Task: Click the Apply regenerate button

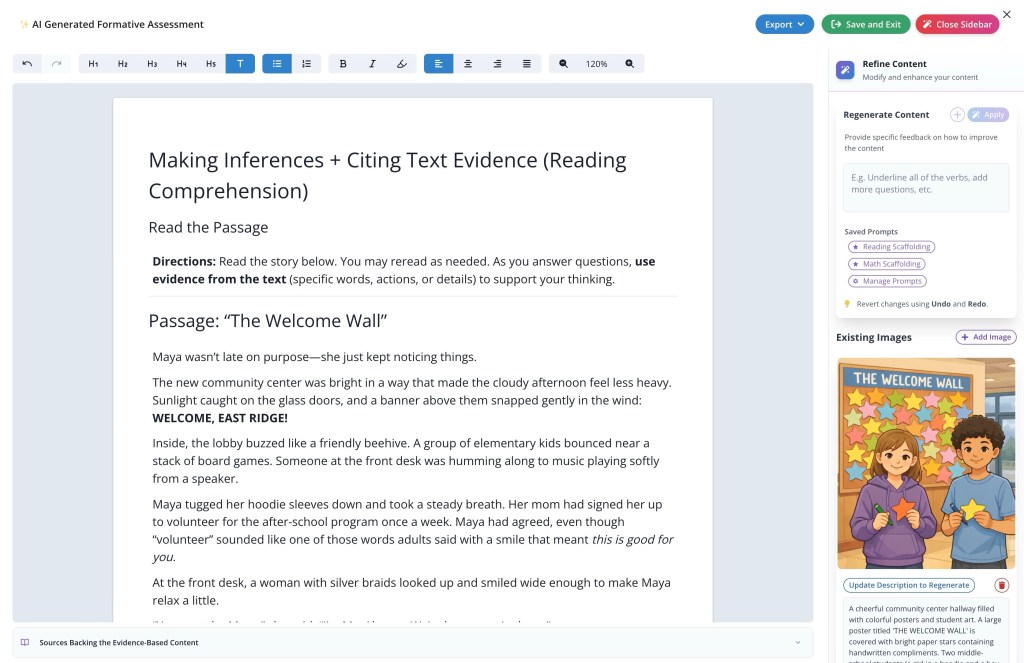Action: (x=988, y=114)
